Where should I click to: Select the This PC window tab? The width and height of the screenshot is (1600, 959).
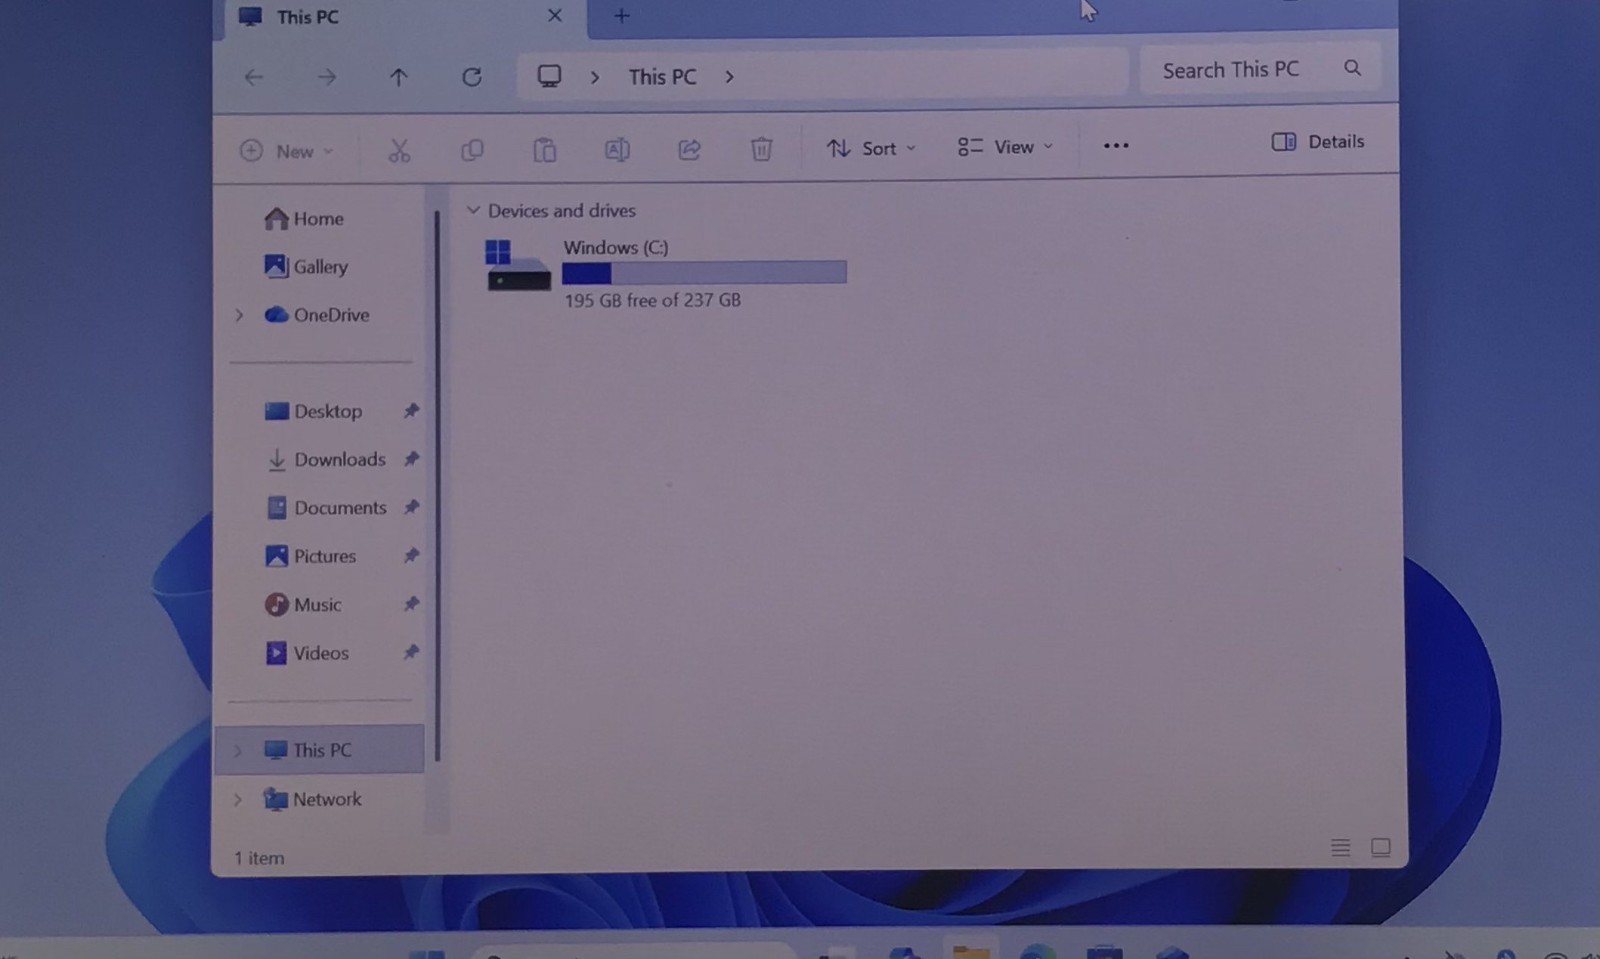(400, 18)
